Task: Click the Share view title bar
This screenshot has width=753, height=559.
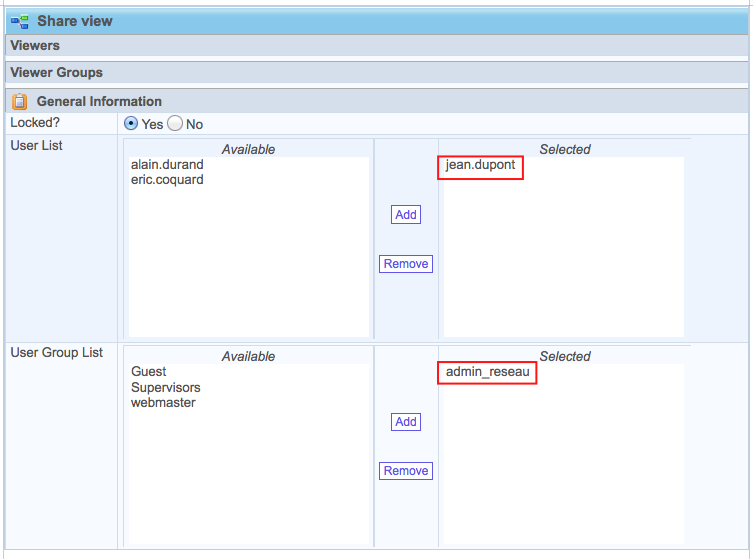Action: (400, 20)
